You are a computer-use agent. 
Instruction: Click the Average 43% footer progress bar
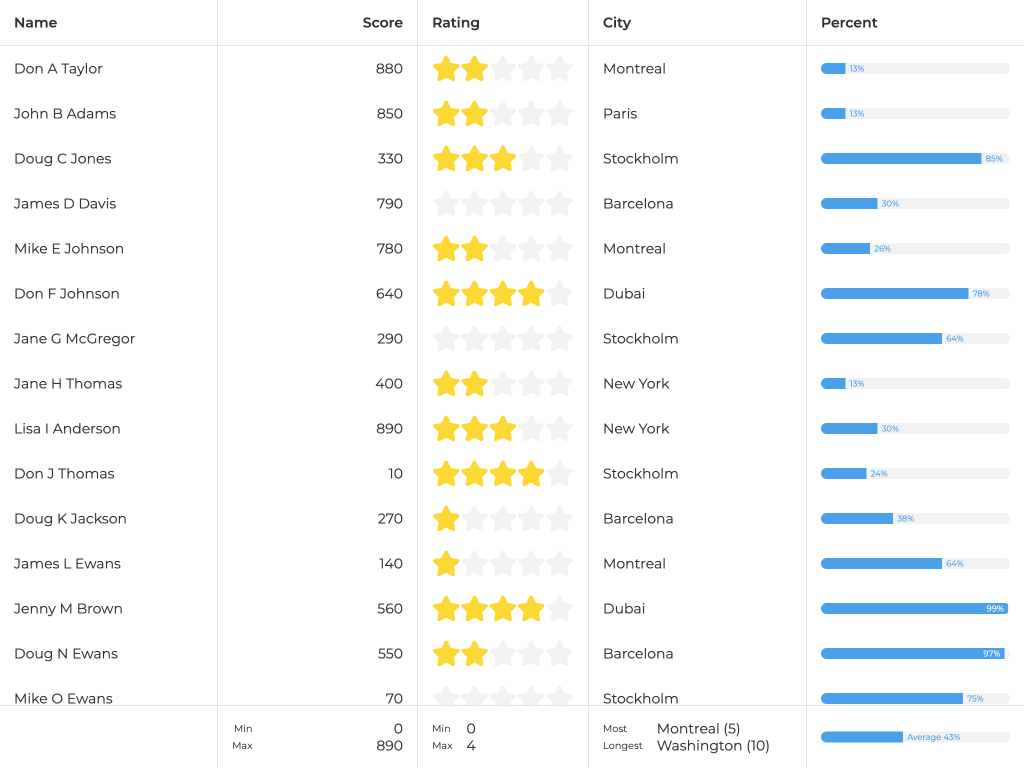914,737
